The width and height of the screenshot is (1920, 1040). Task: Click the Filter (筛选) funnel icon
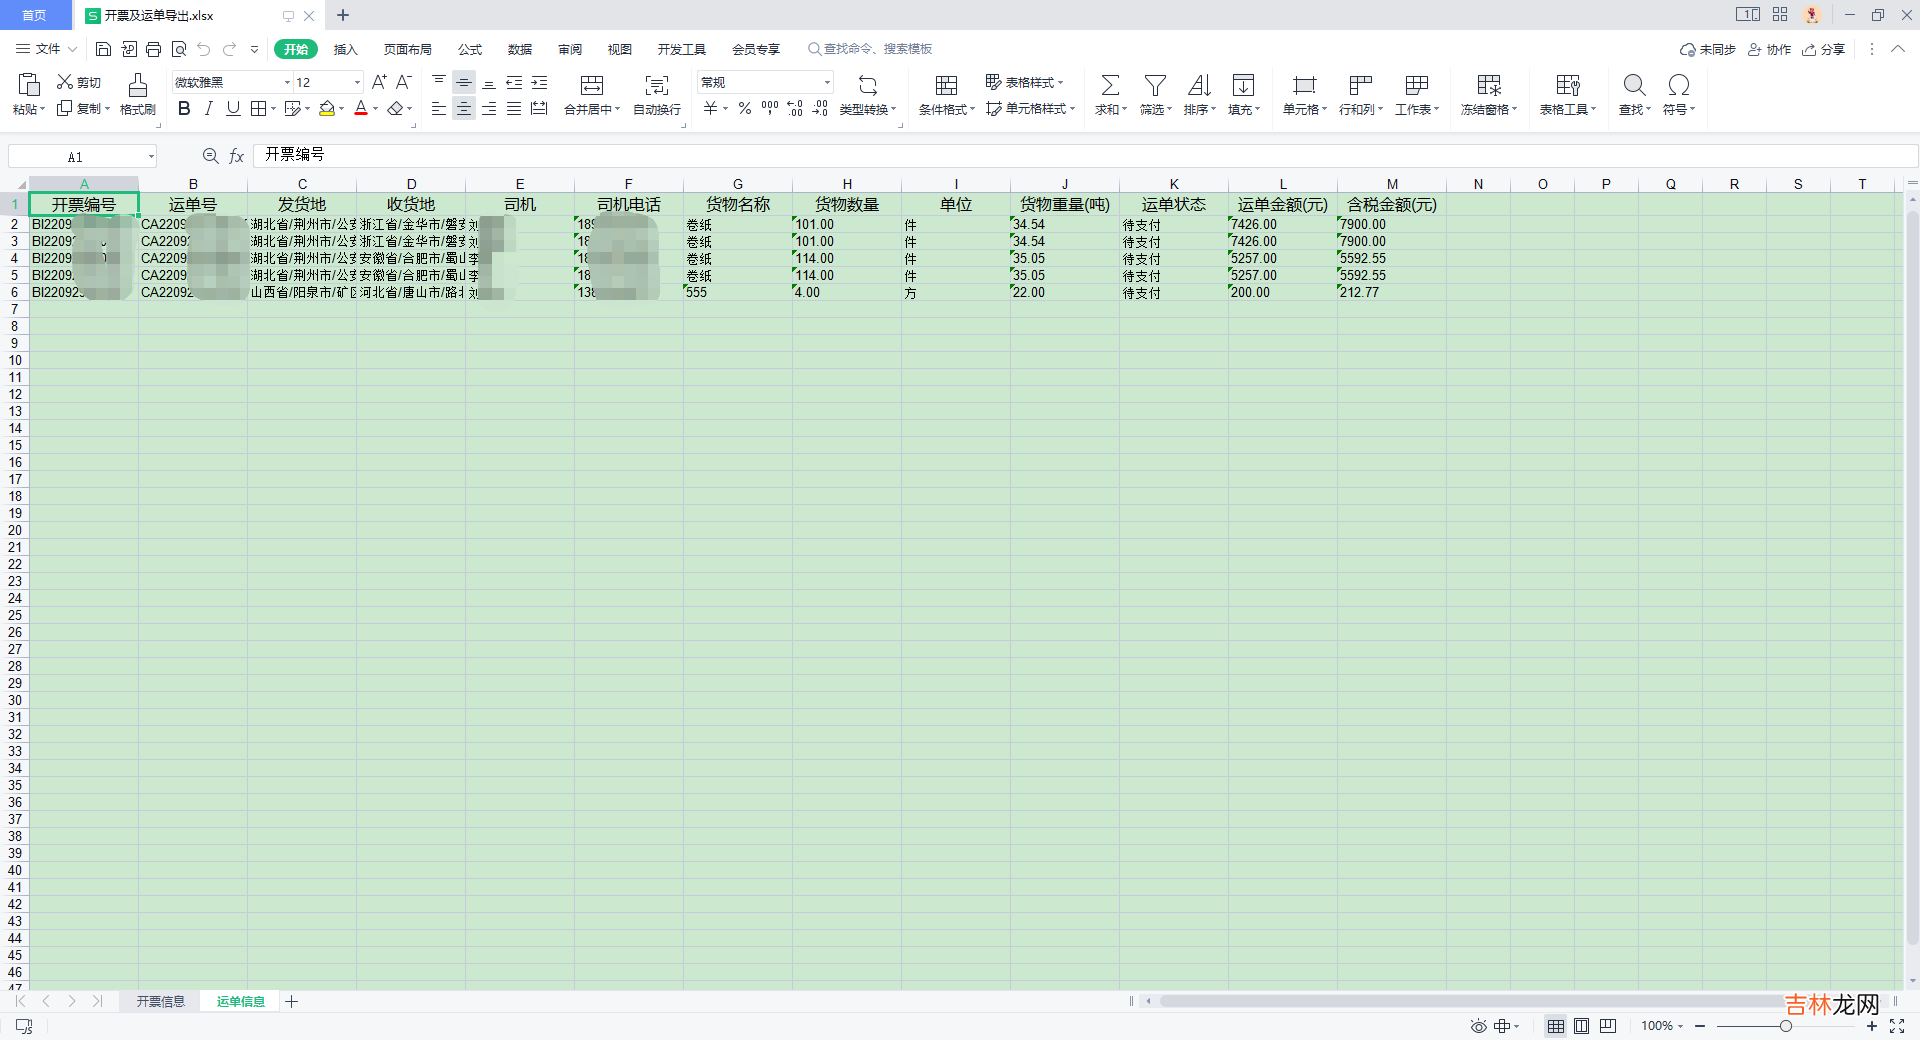coord(1155,86)
